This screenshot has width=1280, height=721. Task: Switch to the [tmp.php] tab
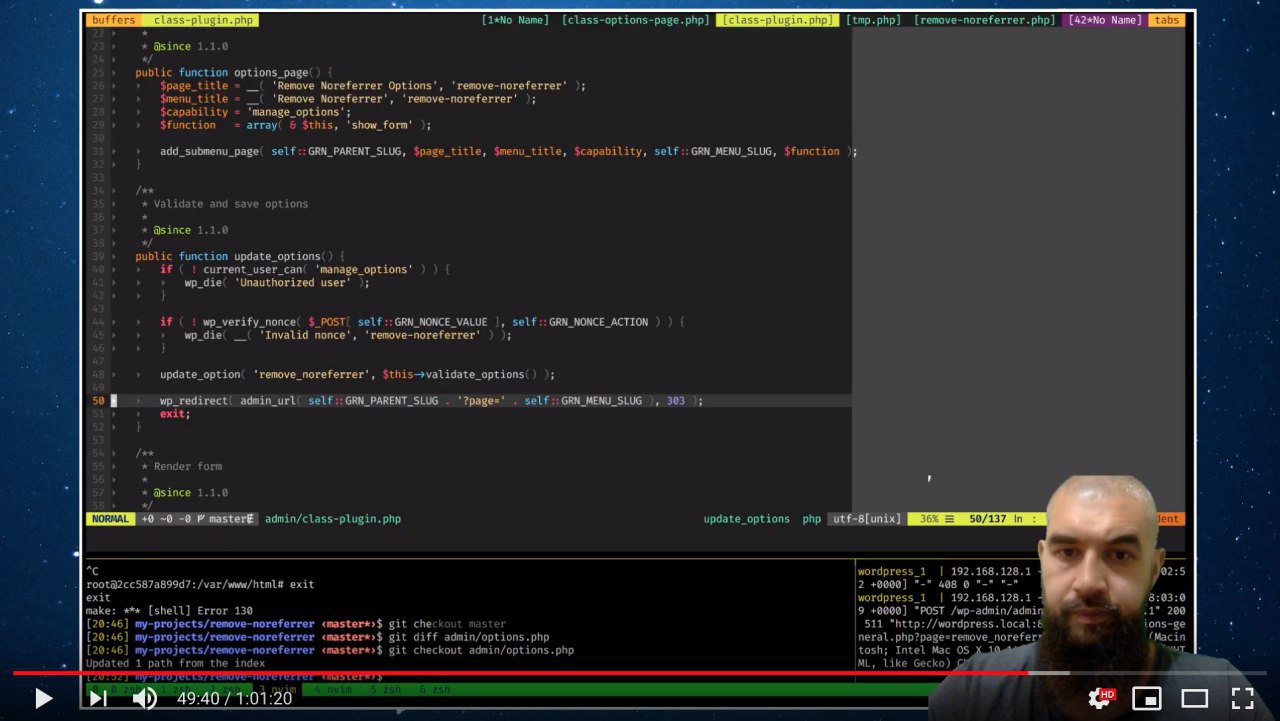(873, 20)
